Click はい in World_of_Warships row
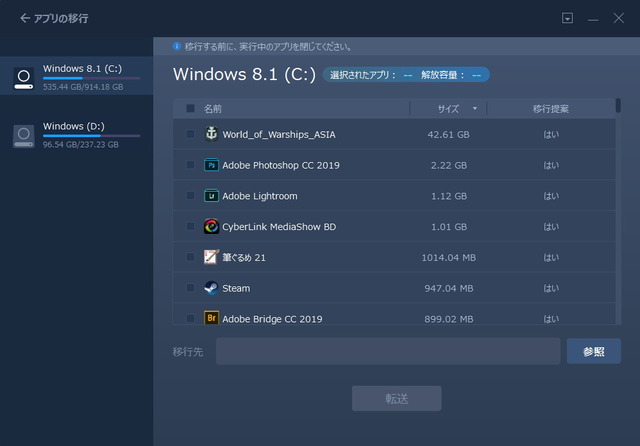640x446 pixels. coord(551,135)
